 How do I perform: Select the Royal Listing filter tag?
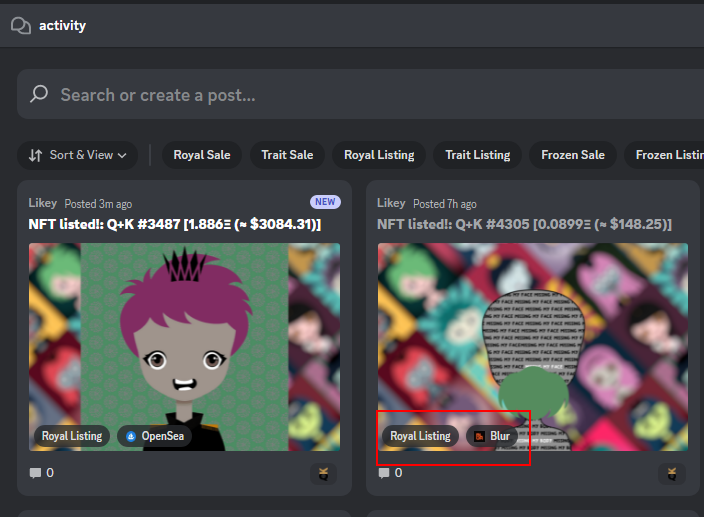pos(379,155)
